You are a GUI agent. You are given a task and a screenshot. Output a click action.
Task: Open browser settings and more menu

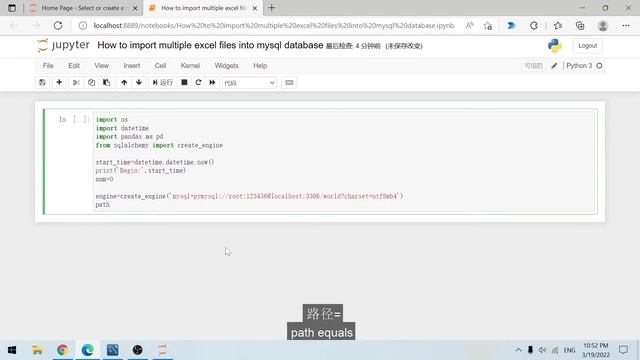click(x=626, y=25)
